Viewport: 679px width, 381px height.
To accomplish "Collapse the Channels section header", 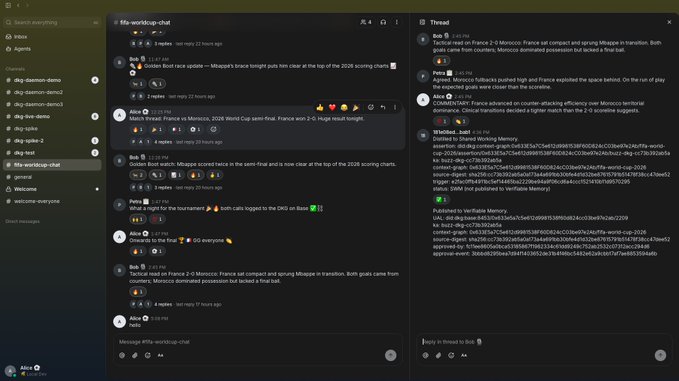I will point(15,69).
